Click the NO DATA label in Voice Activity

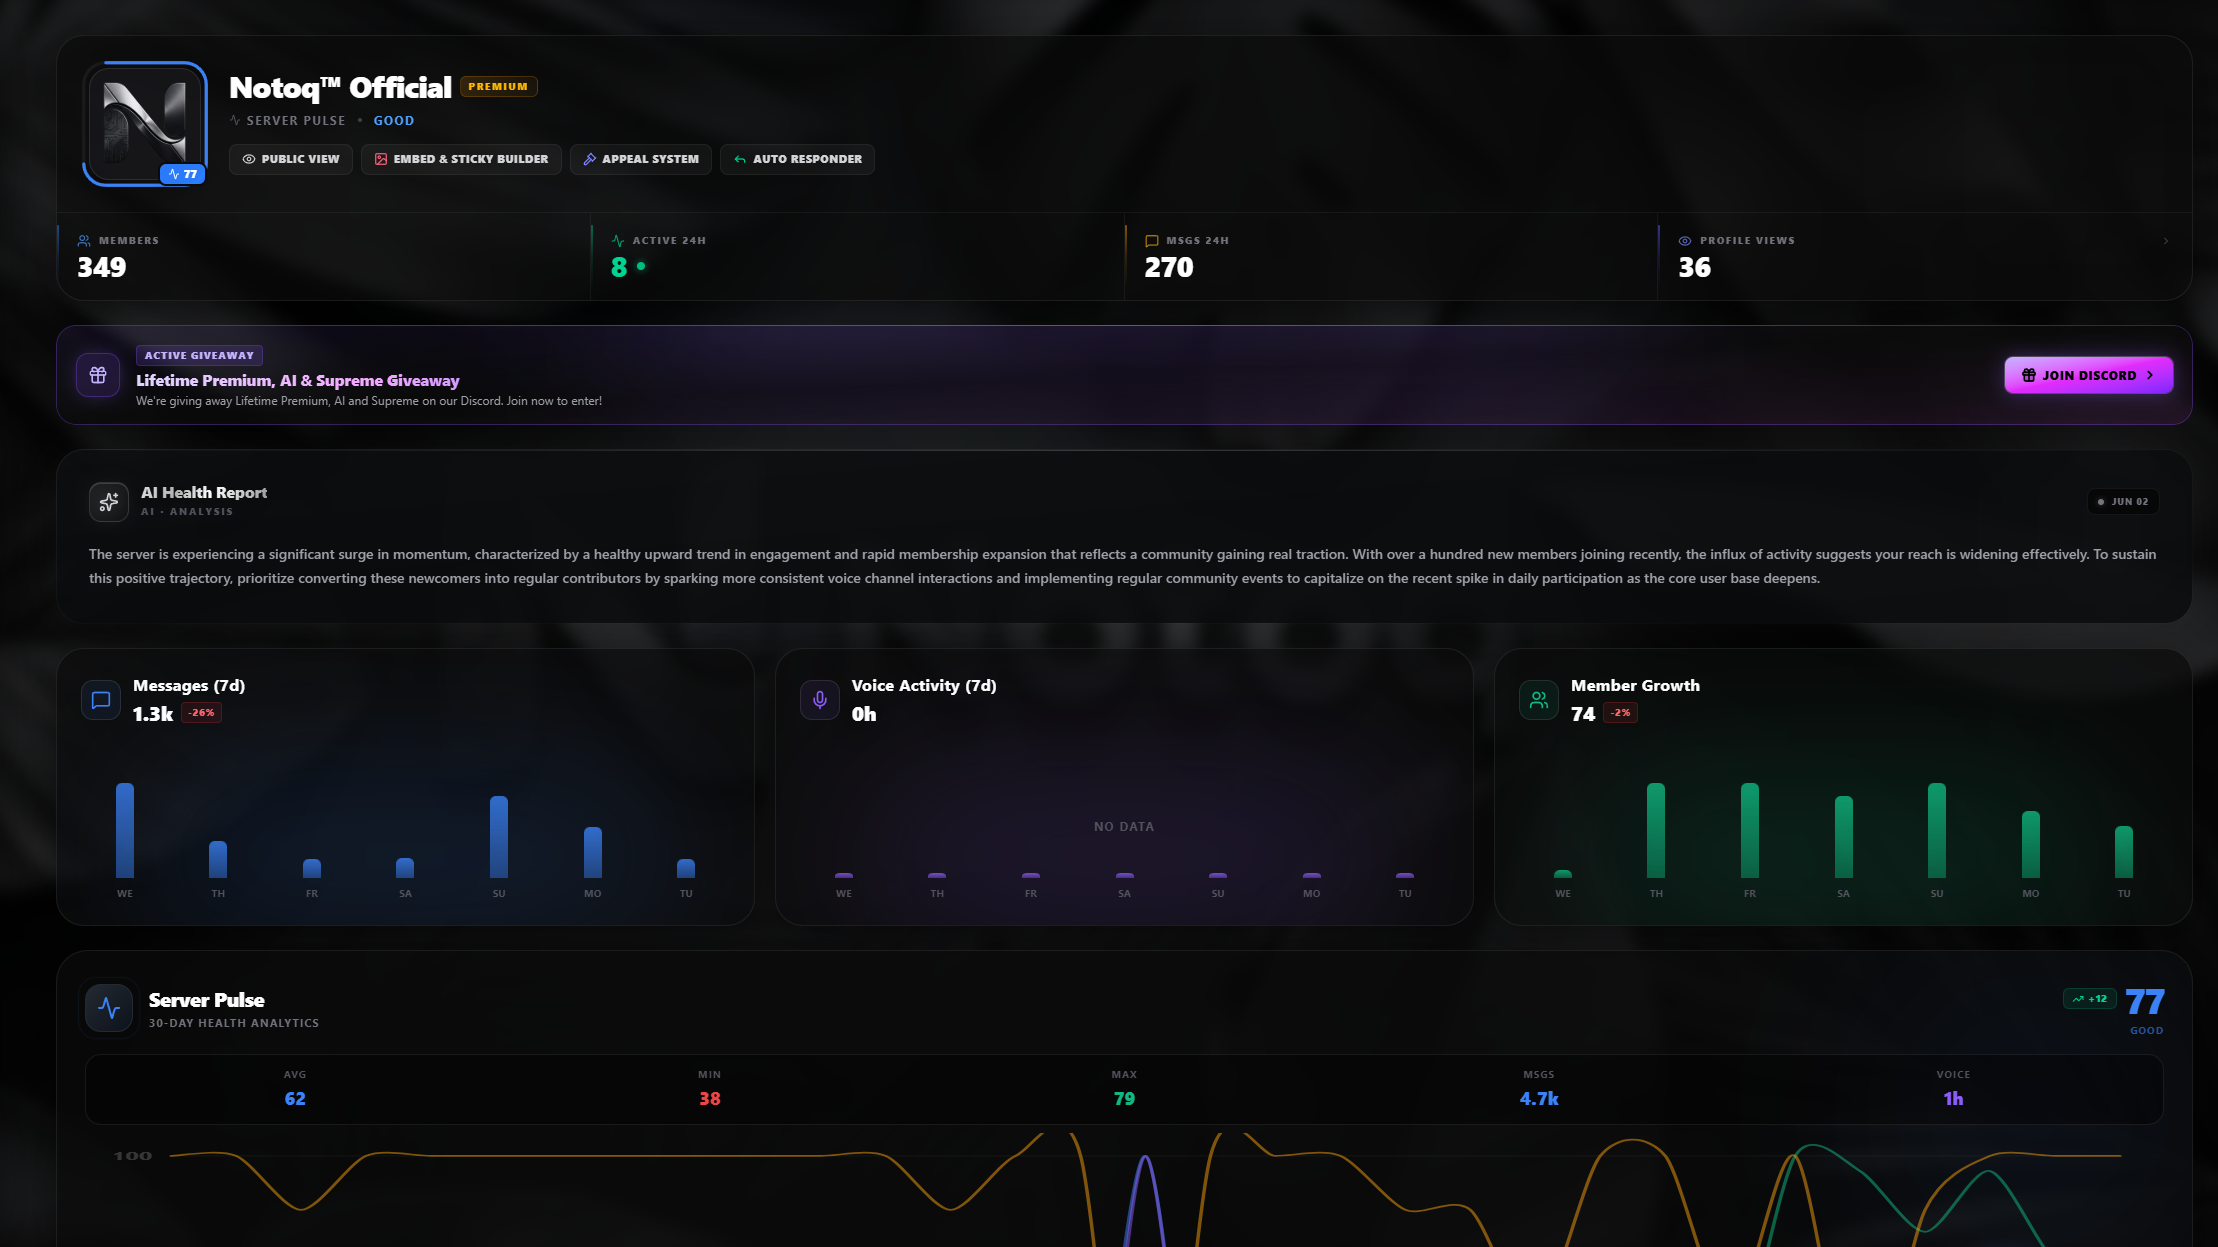(1124, 827)
